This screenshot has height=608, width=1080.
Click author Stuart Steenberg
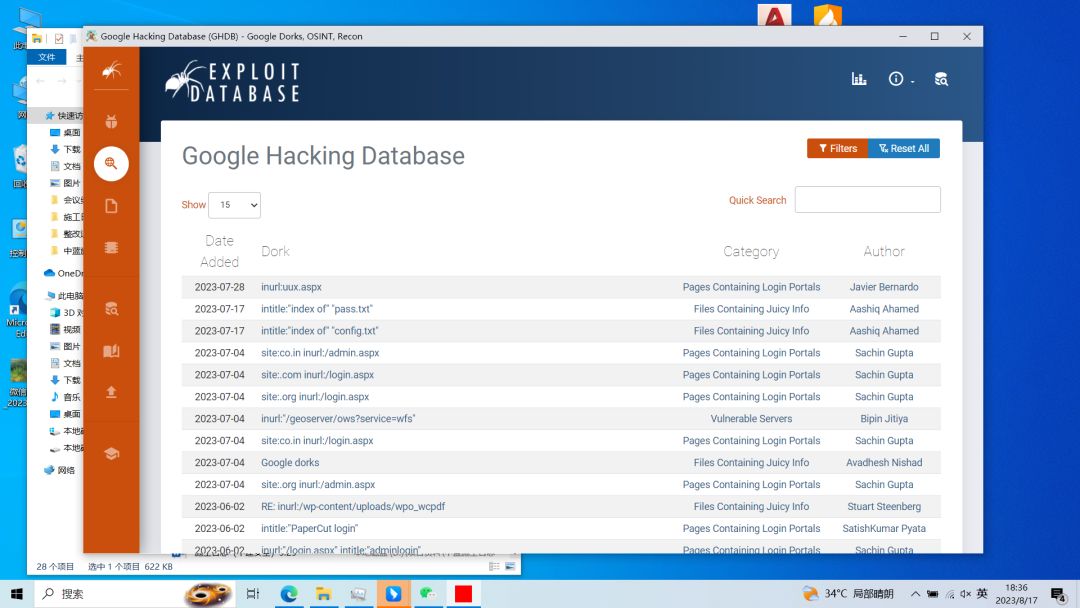pos(884,507)
